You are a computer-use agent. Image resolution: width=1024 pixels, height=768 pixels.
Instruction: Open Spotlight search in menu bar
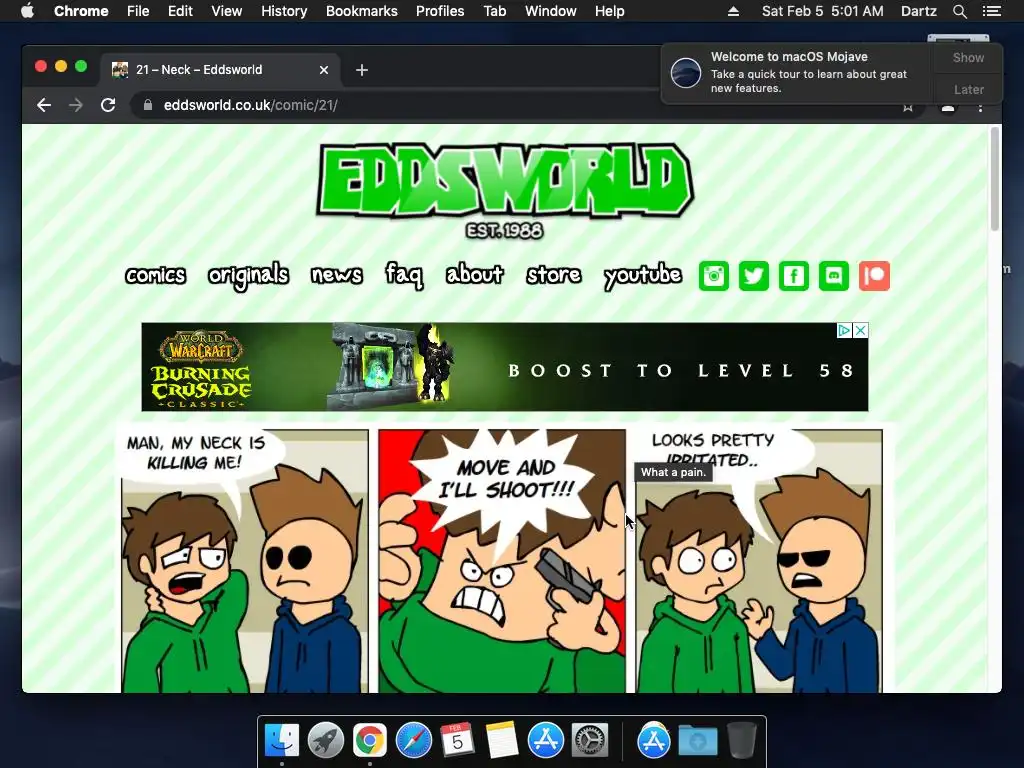tap(959, 11)
